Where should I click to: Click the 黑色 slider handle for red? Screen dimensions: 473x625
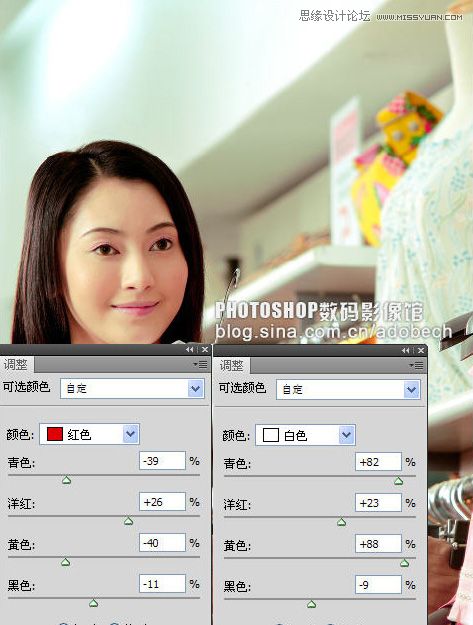click(x=93, y=603)
